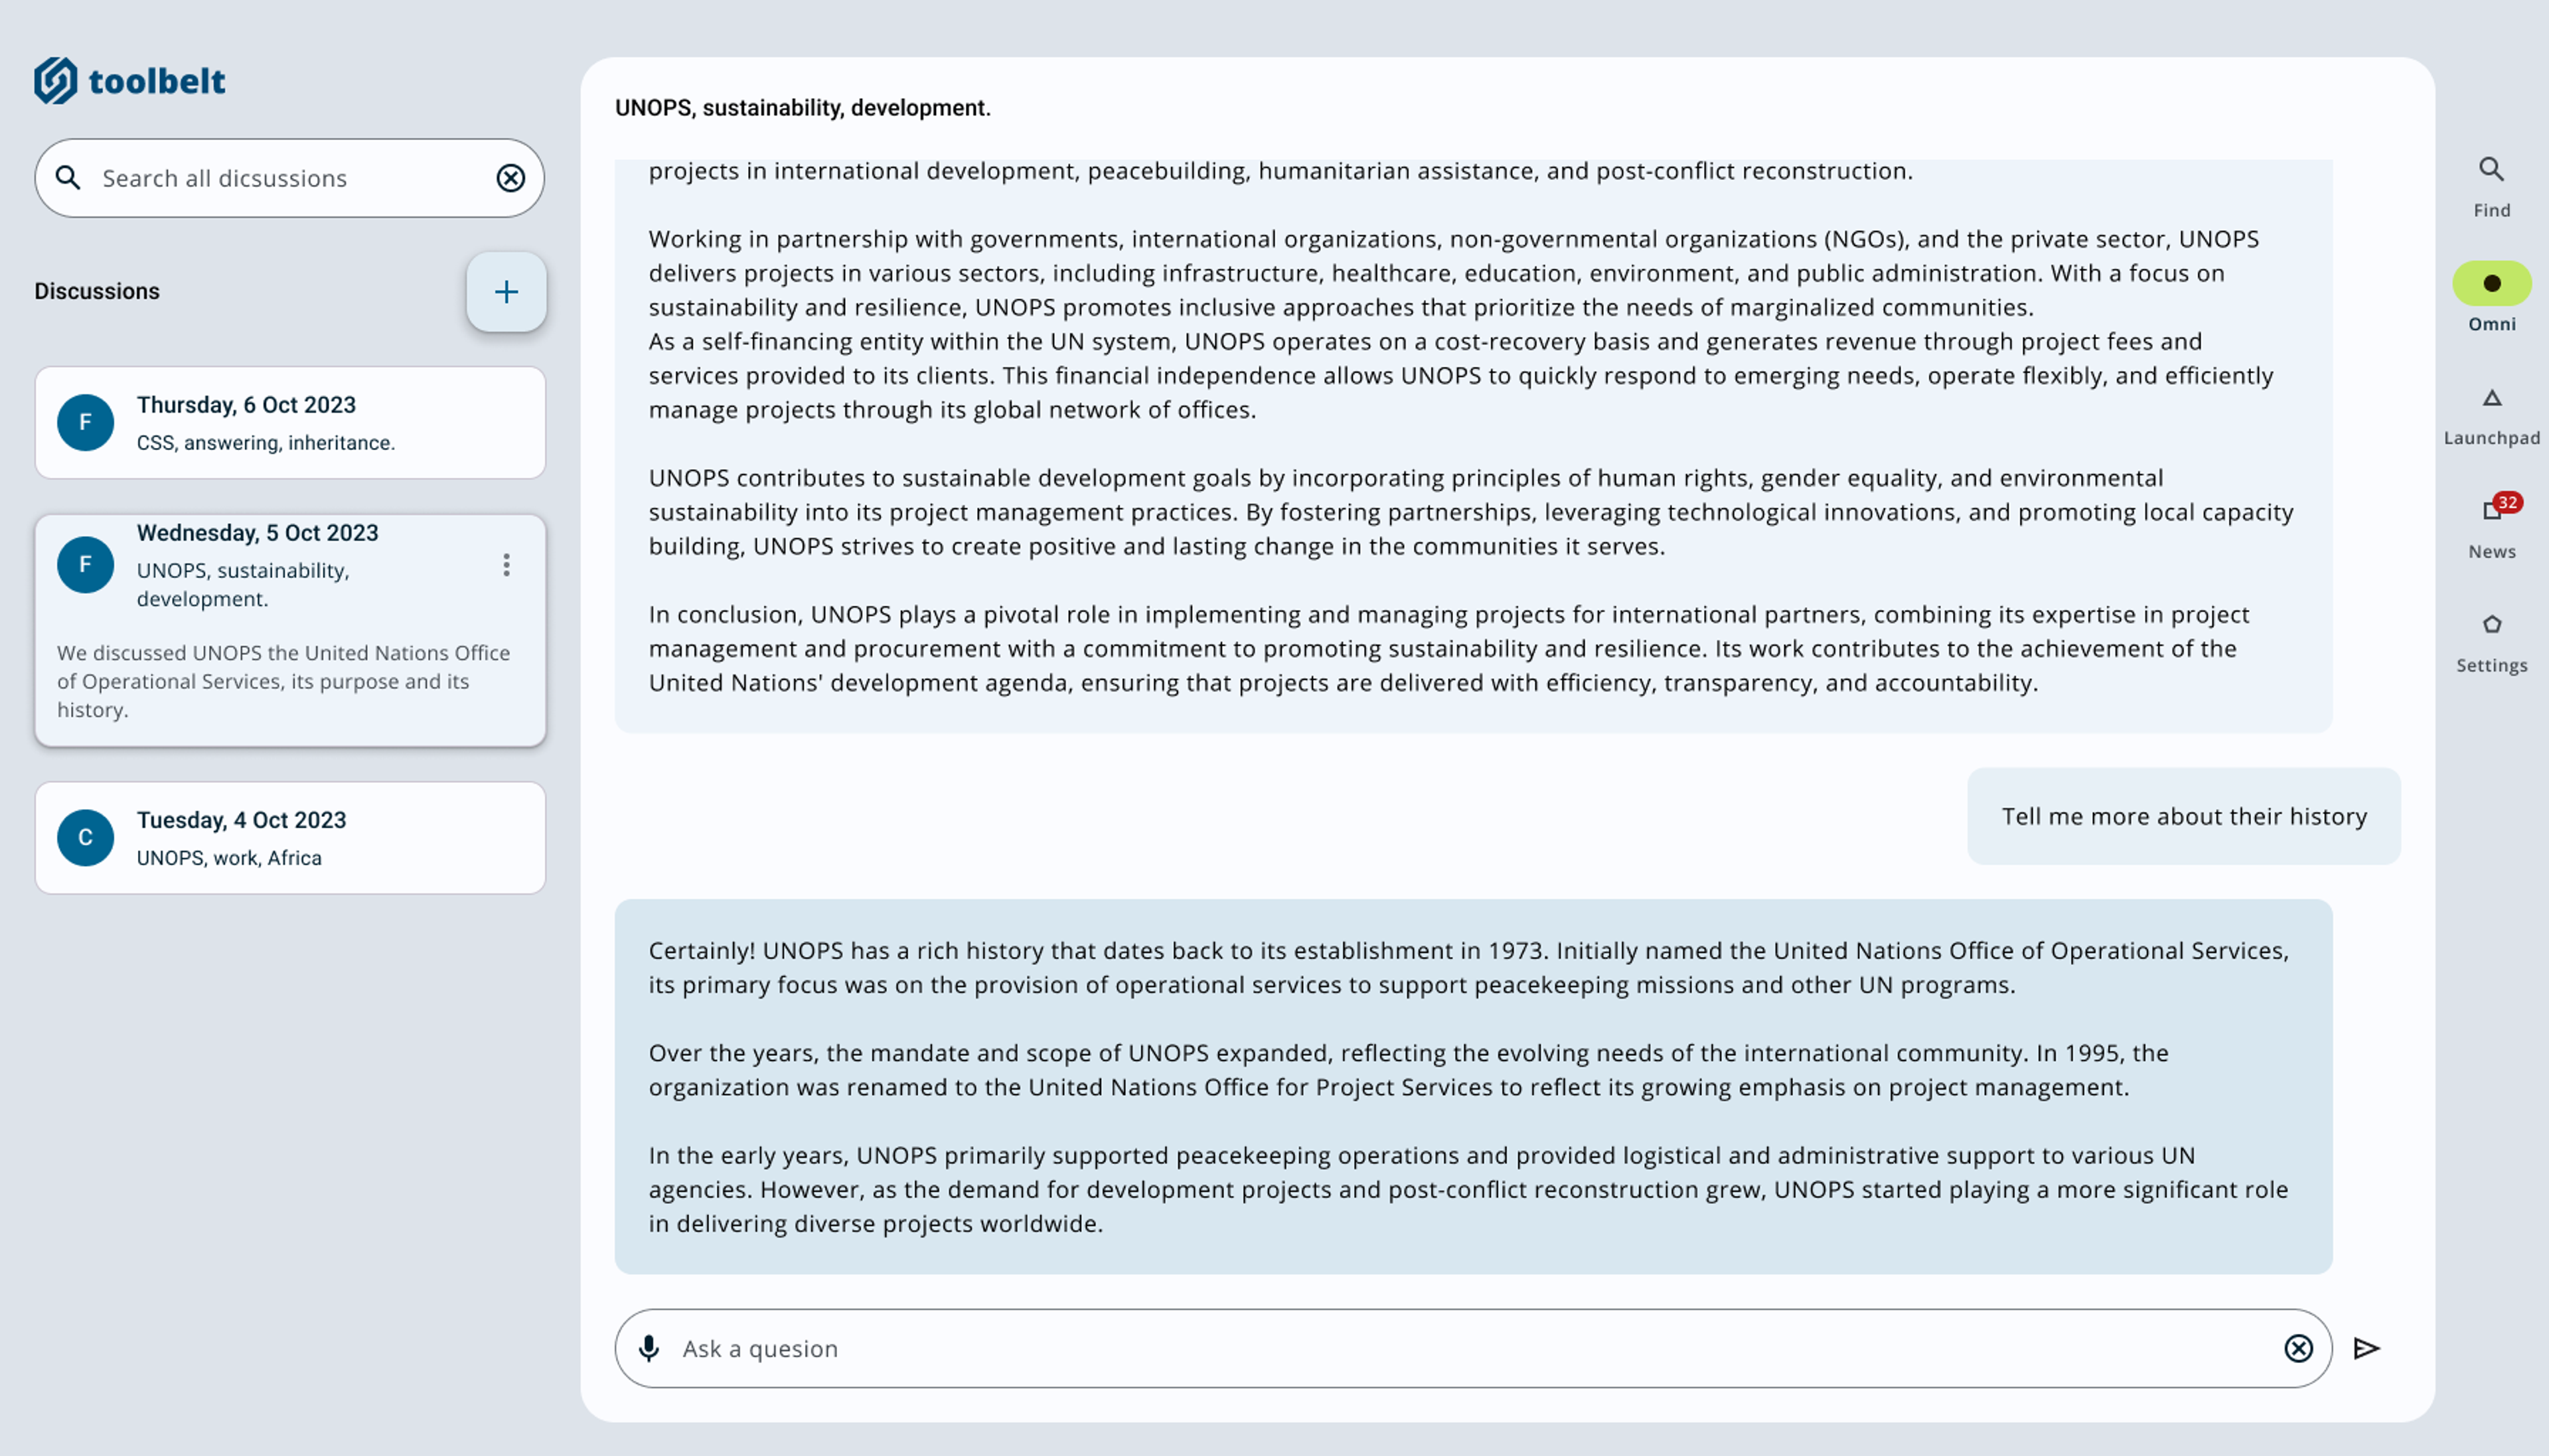Click the Toolbelt logo icon
The image size is (2549, 1456).
click(58, 79)
